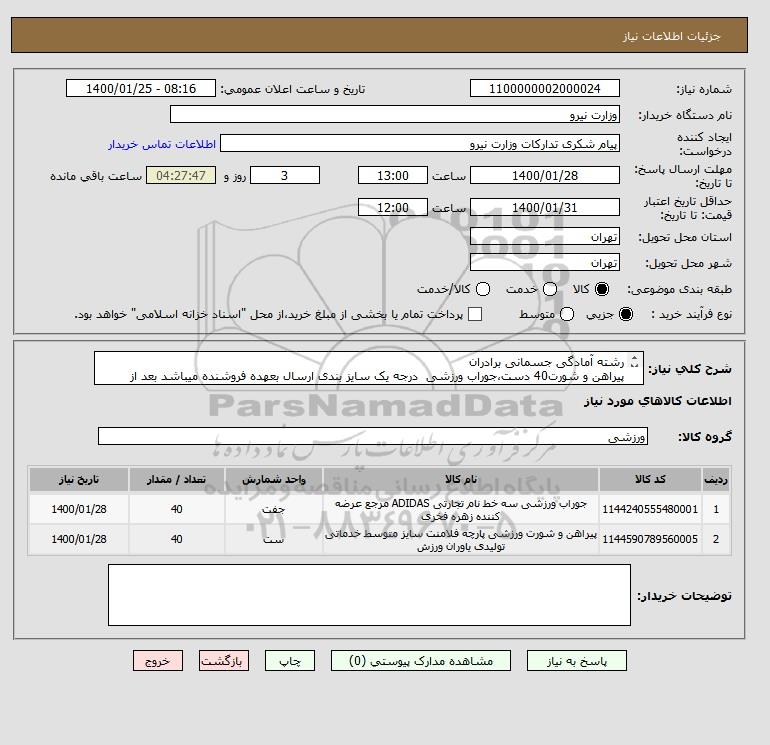Toggle the اسناد خزانه اسلامی payment checkbox
This screenshot has width=770, height=745.
coord(475,314)
